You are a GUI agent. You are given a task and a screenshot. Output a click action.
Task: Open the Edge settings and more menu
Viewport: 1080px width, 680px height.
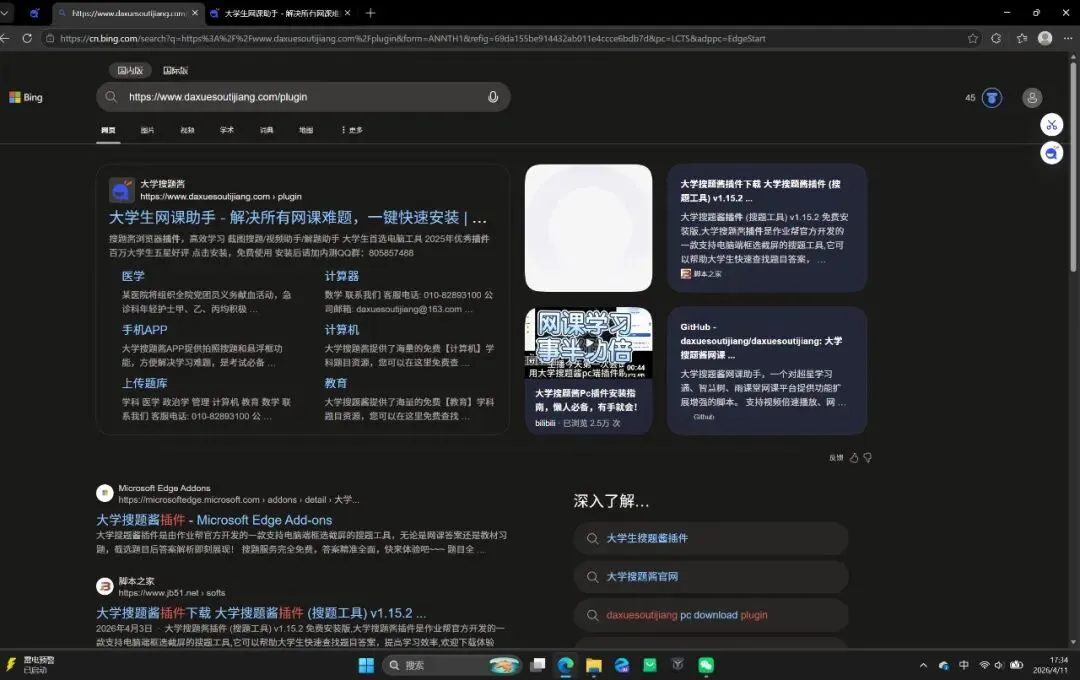pos(1068,39)
